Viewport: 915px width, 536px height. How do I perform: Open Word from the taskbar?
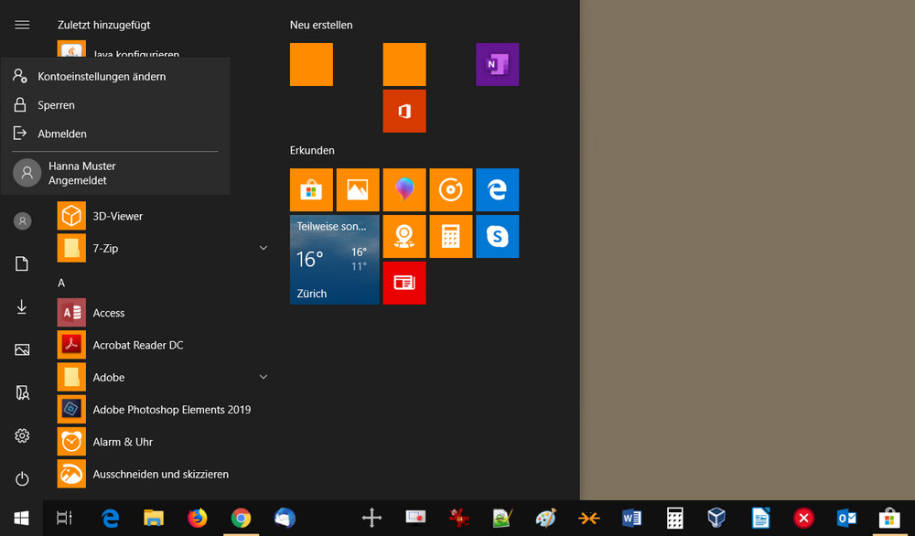pos(631,518)
